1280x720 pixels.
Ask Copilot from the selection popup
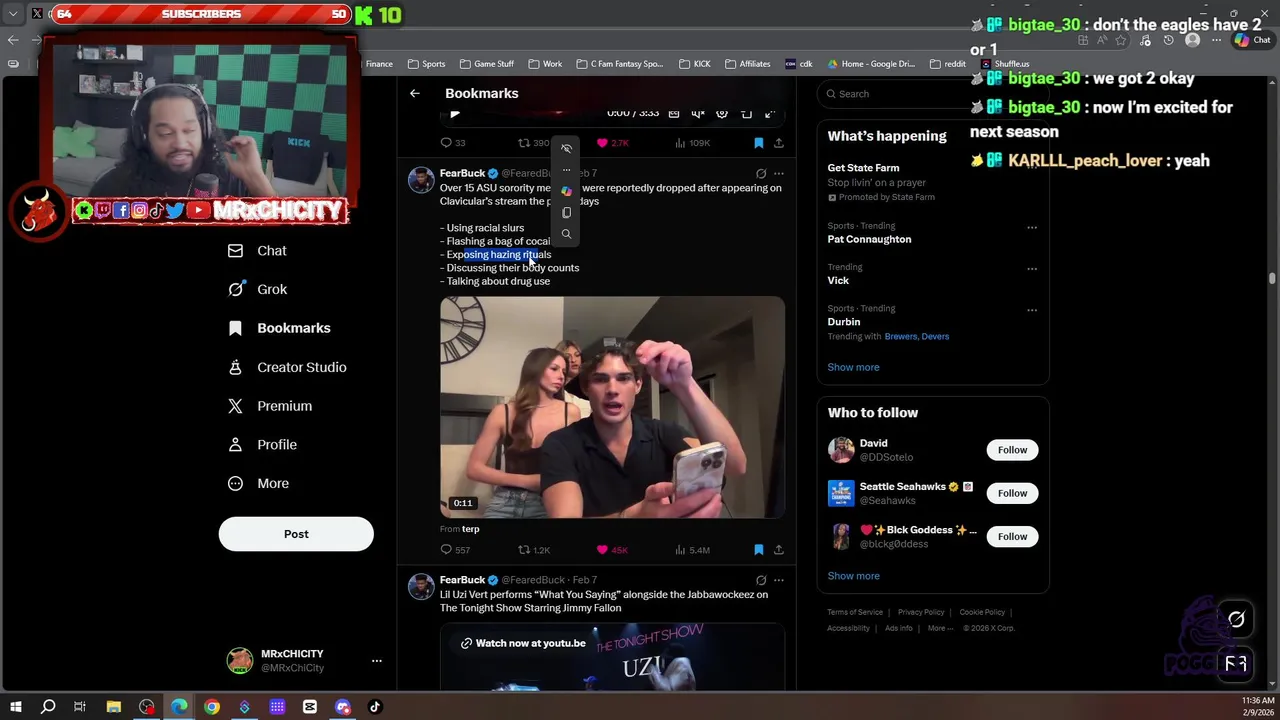(566, 191)
